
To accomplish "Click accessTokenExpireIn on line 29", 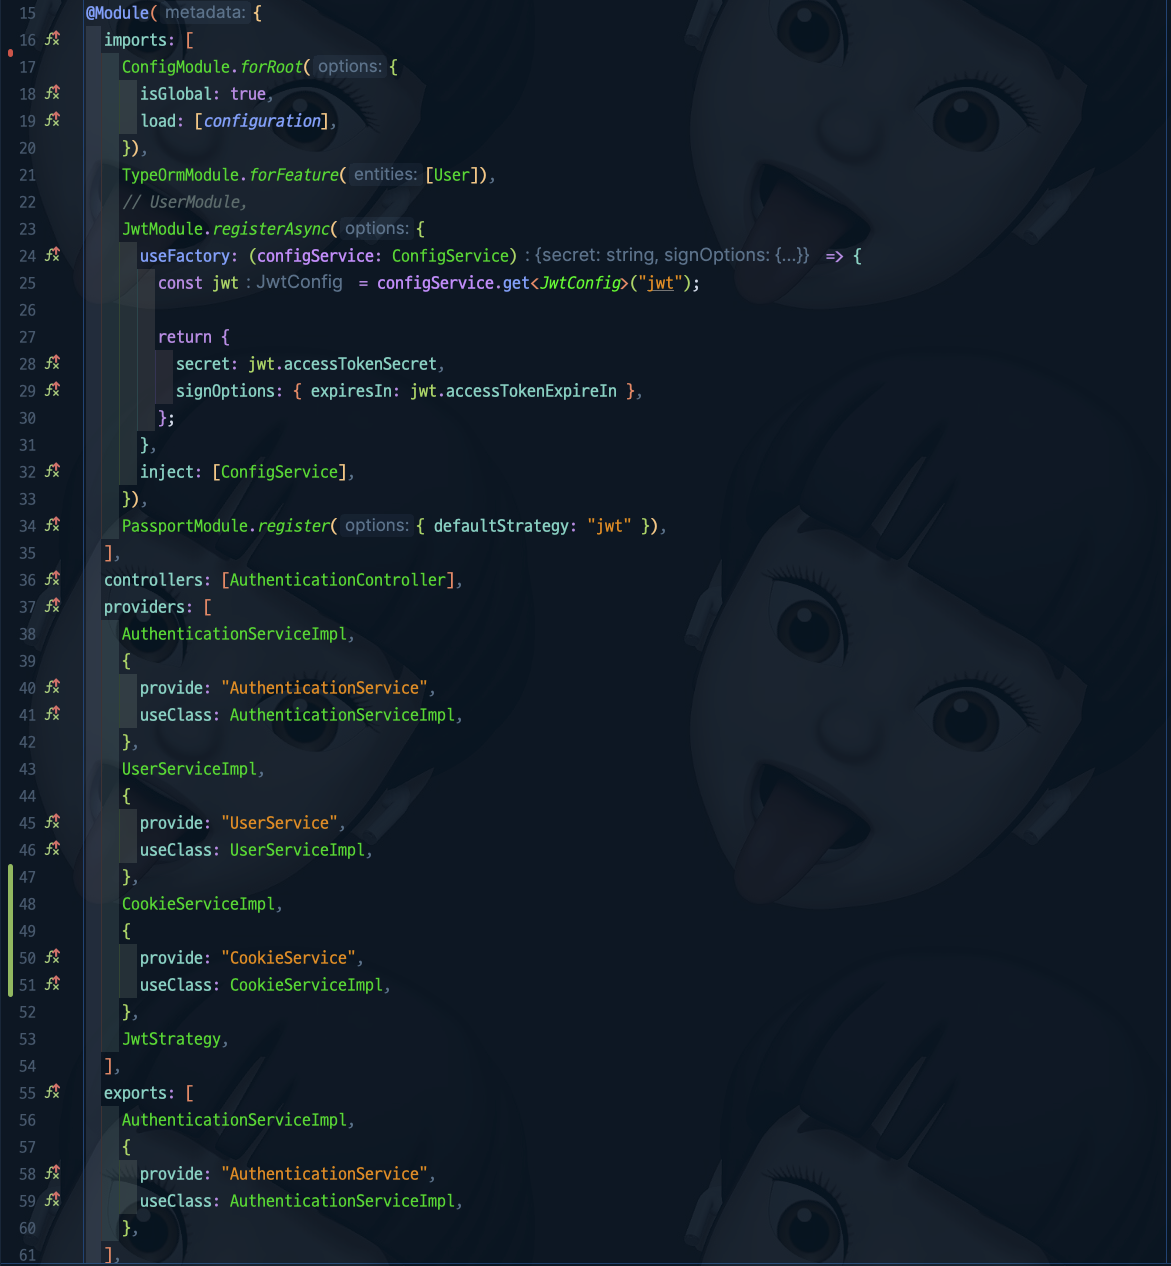I will tap(531, 391).
